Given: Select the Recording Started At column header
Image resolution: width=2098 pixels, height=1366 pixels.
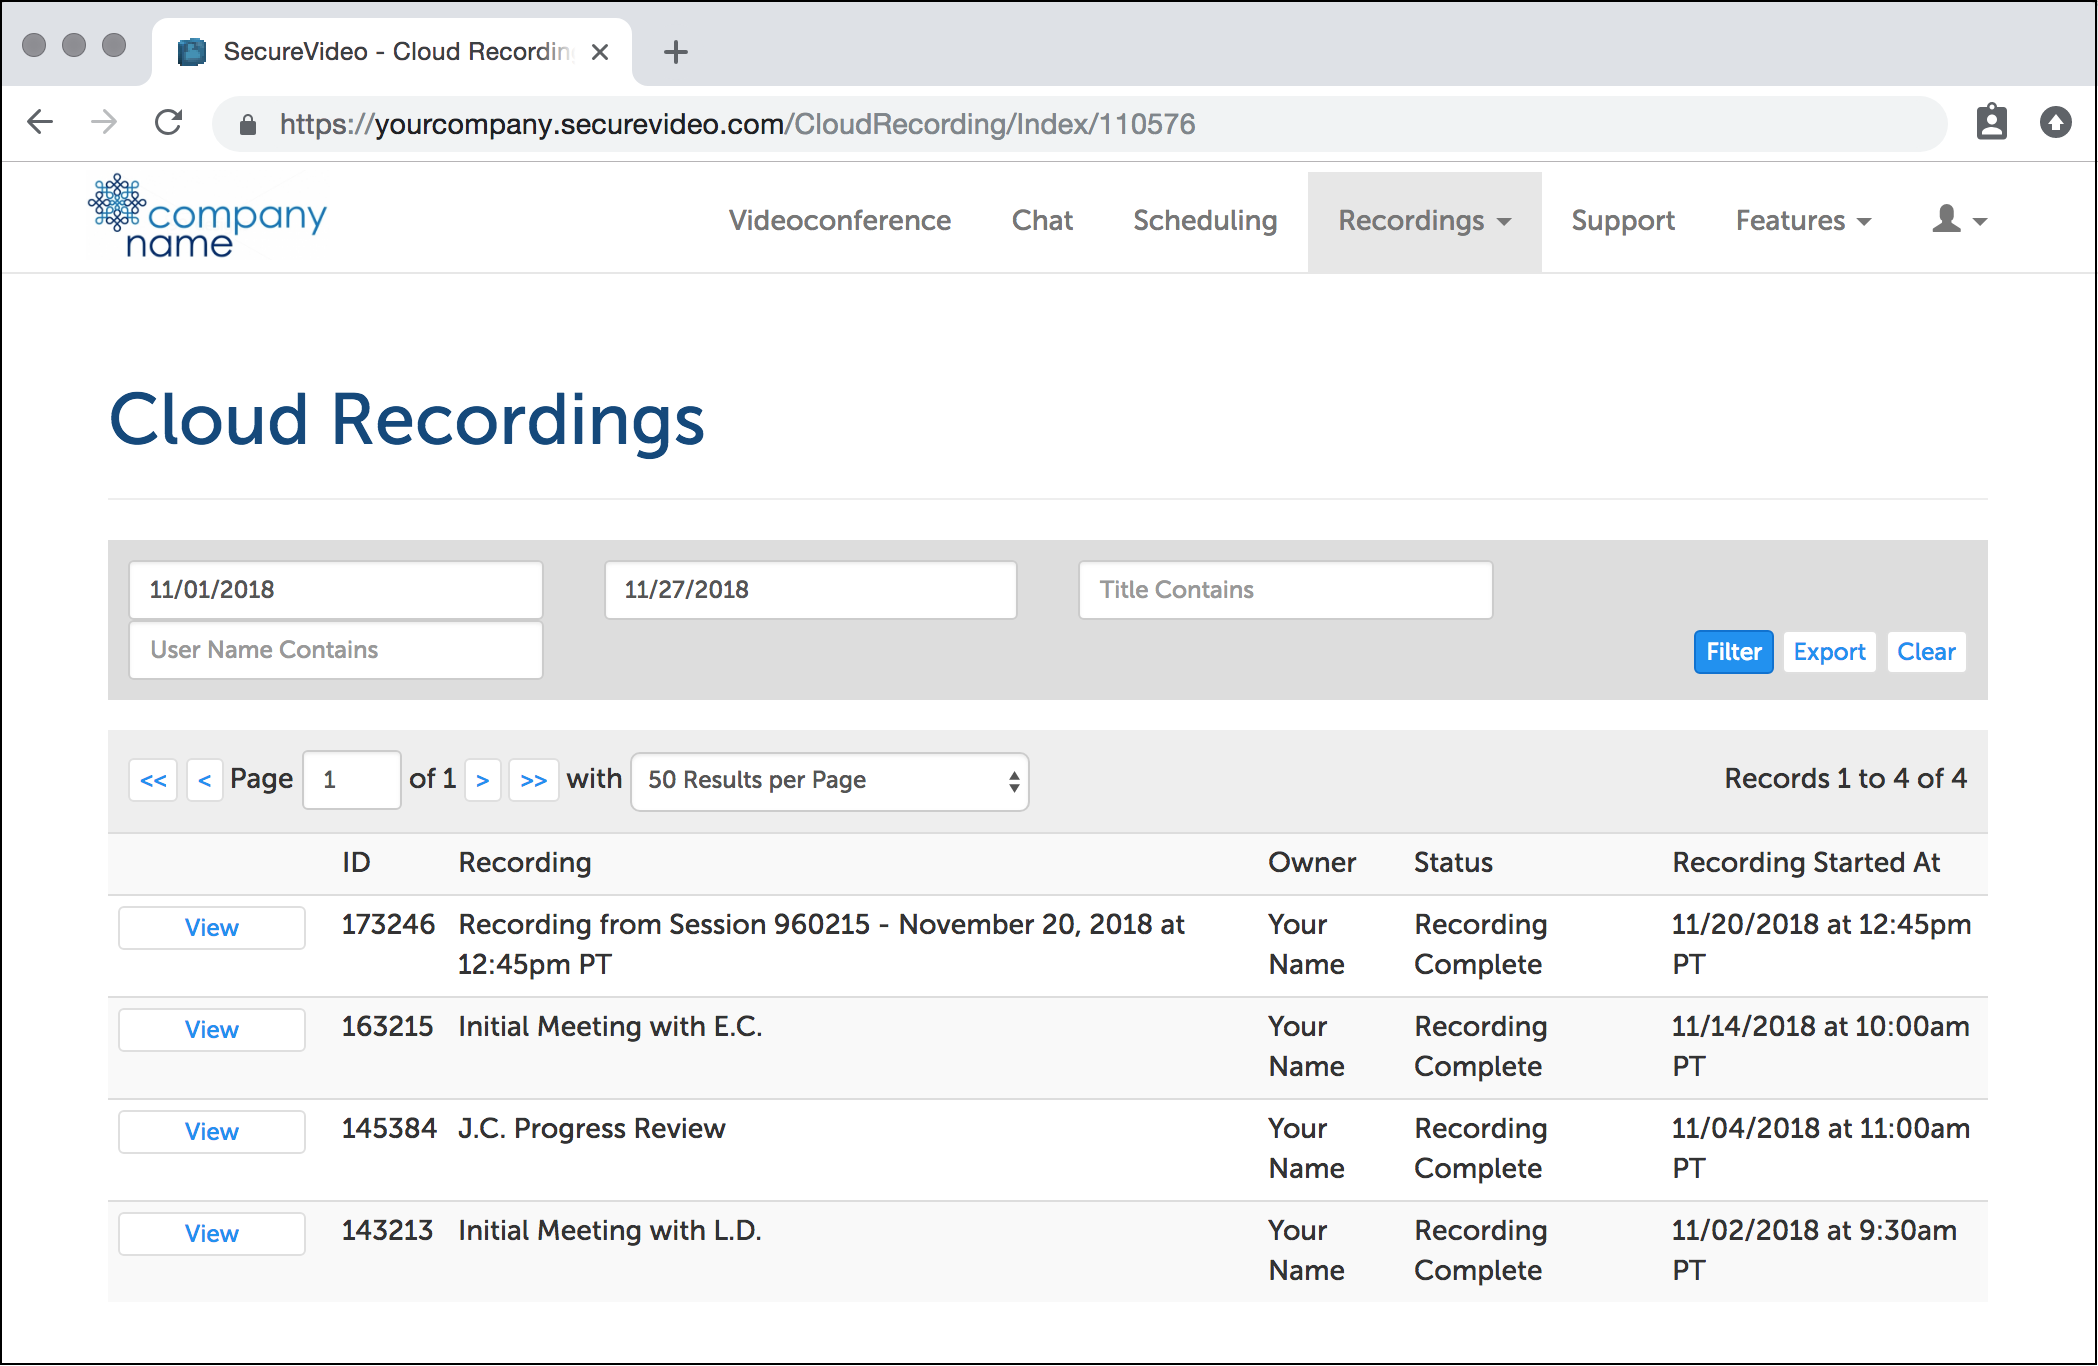Looking at the screenshot, I should pyautogui.click(x=1806, y=862).
